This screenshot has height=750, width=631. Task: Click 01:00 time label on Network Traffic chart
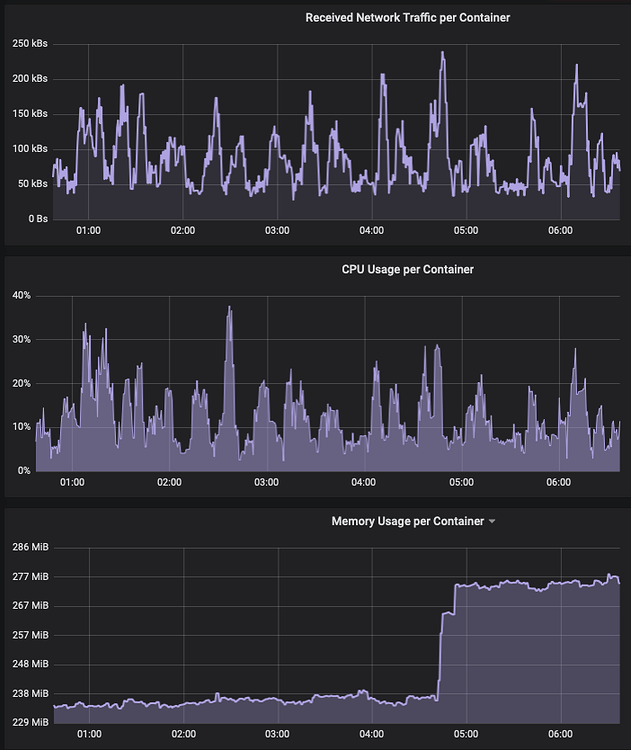pos(89,231)
